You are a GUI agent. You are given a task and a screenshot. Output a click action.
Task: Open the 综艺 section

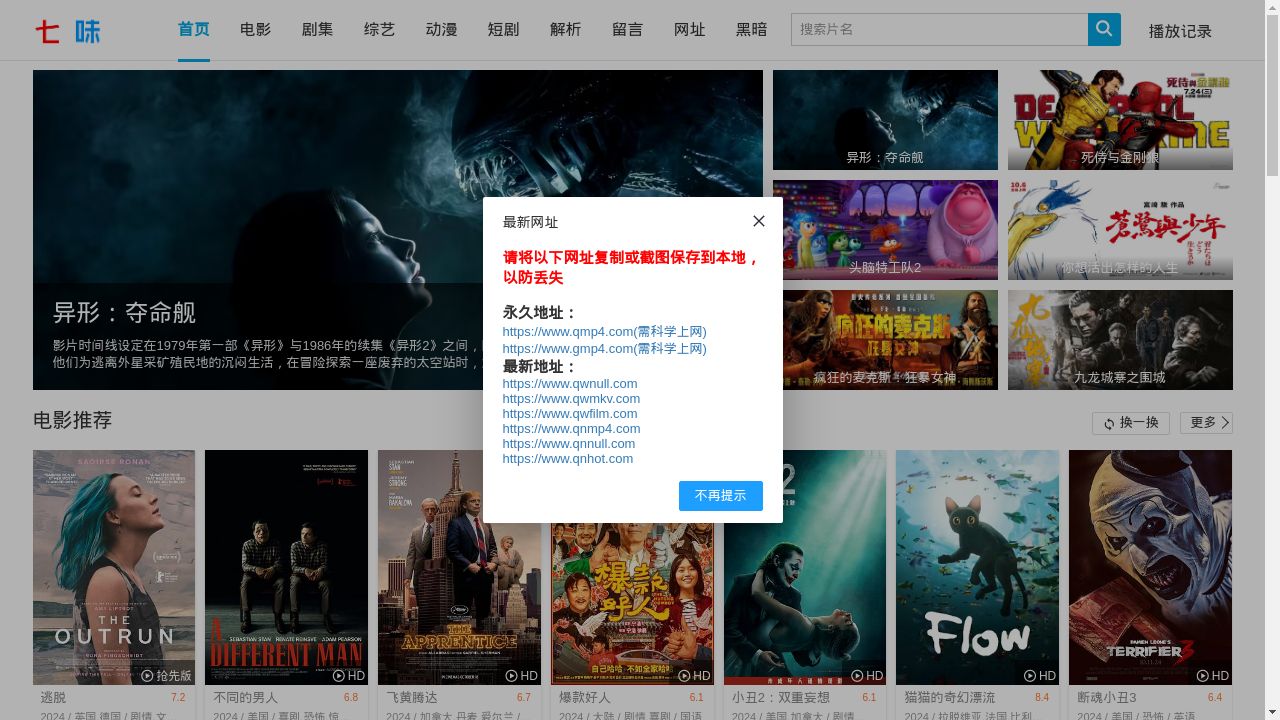coord(380,30)
